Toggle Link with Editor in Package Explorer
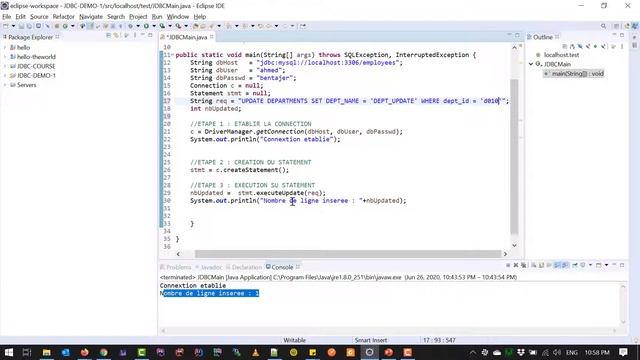Viewport: 640px width, 360px height. (x=116, y=36)
